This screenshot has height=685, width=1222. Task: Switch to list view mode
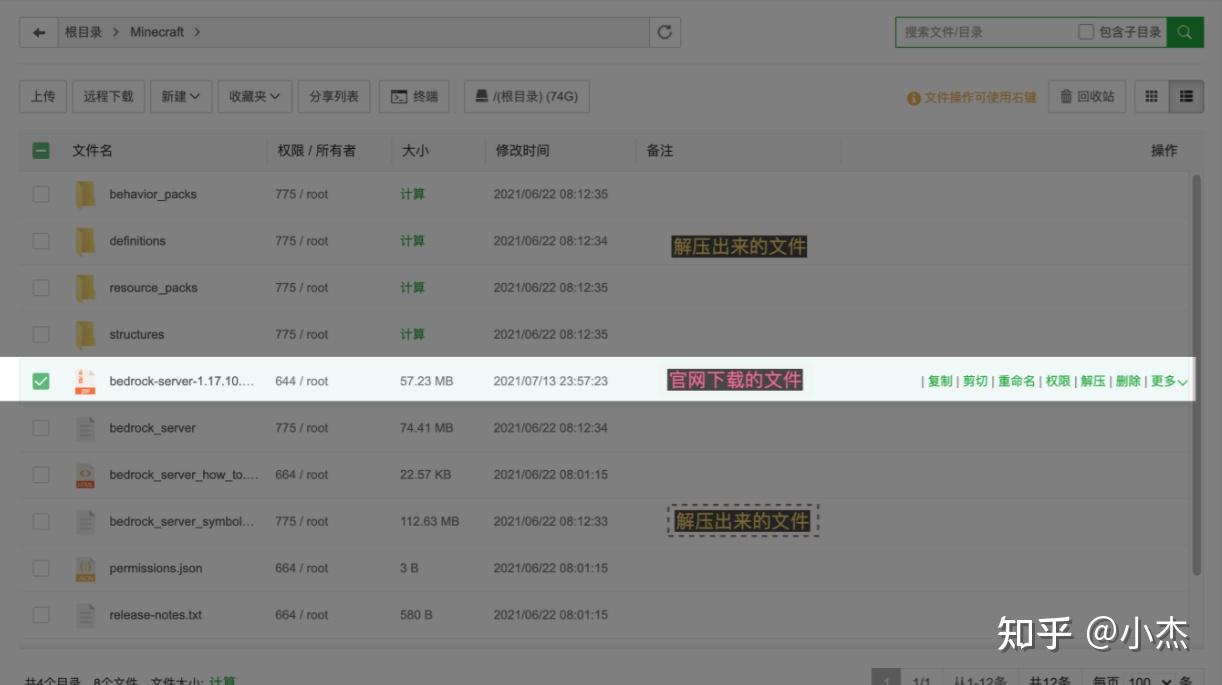[1184, 96]
